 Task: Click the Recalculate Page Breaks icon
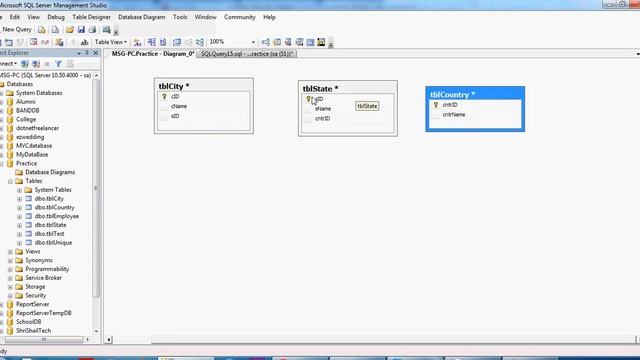click(162, 42)
